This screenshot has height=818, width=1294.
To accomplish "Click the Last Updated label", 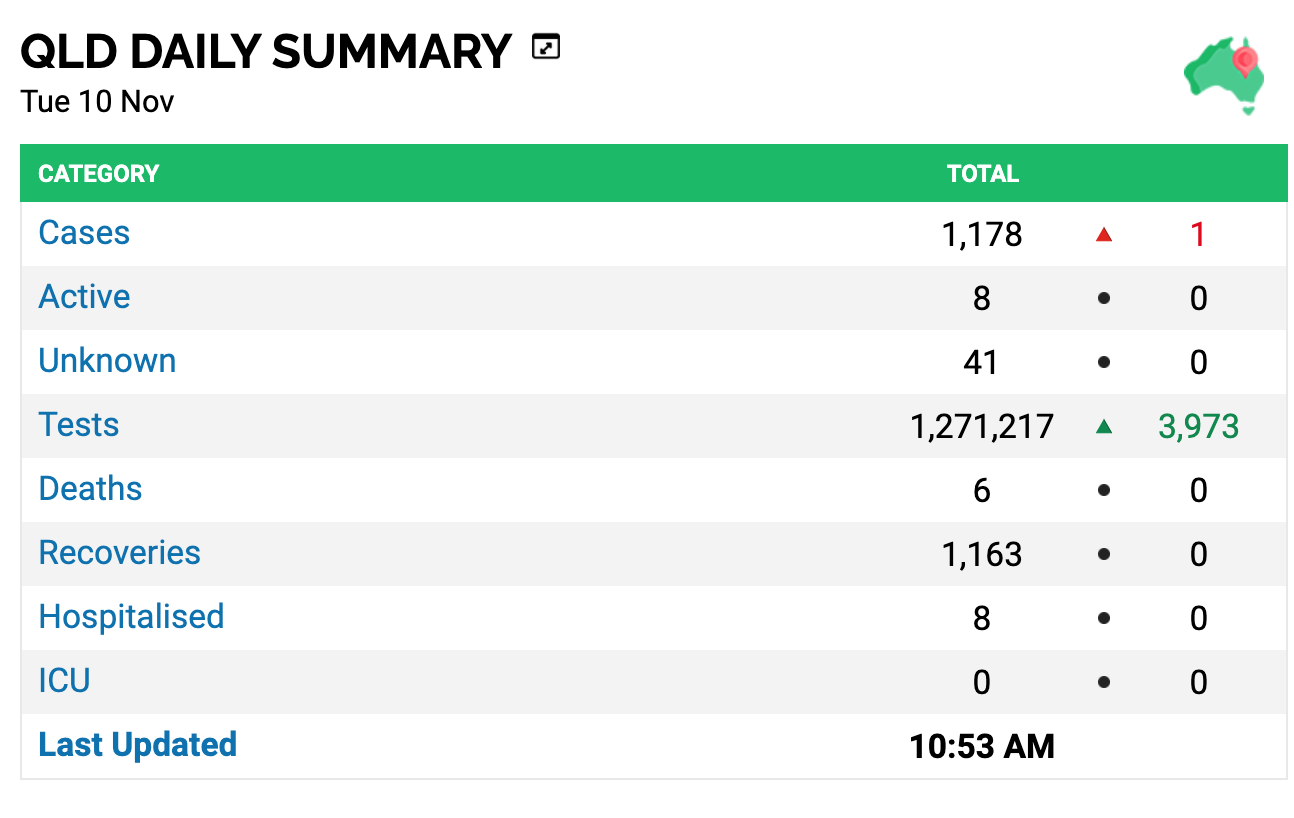I will click(137, 745).
